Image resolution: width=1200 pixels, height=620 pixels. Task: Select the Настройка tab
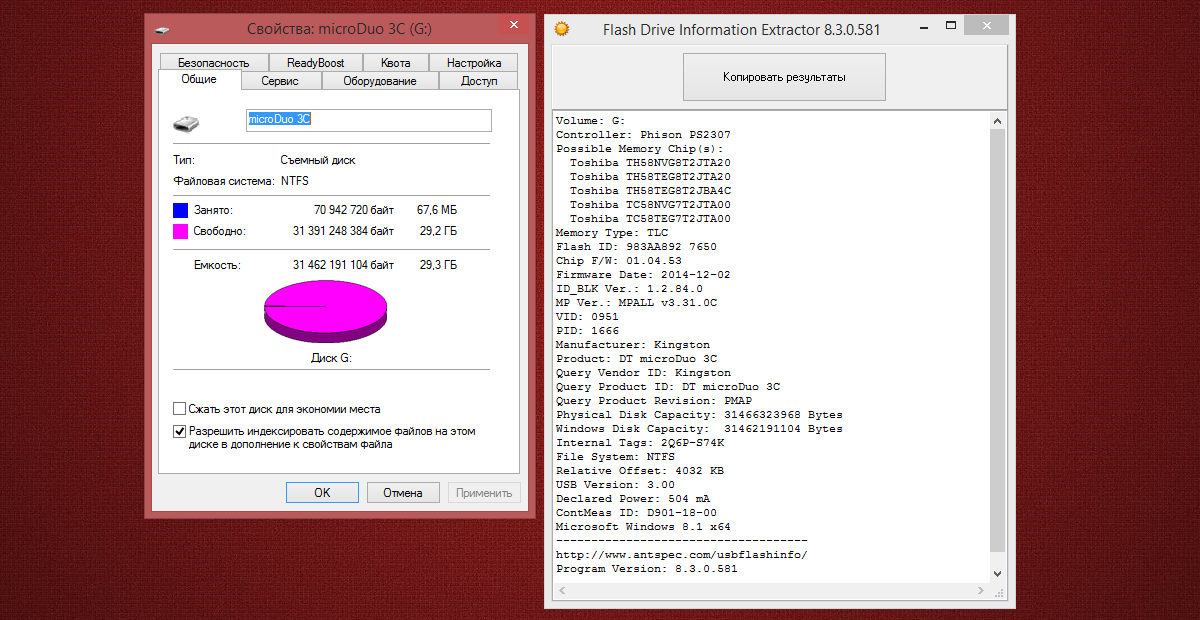pos(474,62)
